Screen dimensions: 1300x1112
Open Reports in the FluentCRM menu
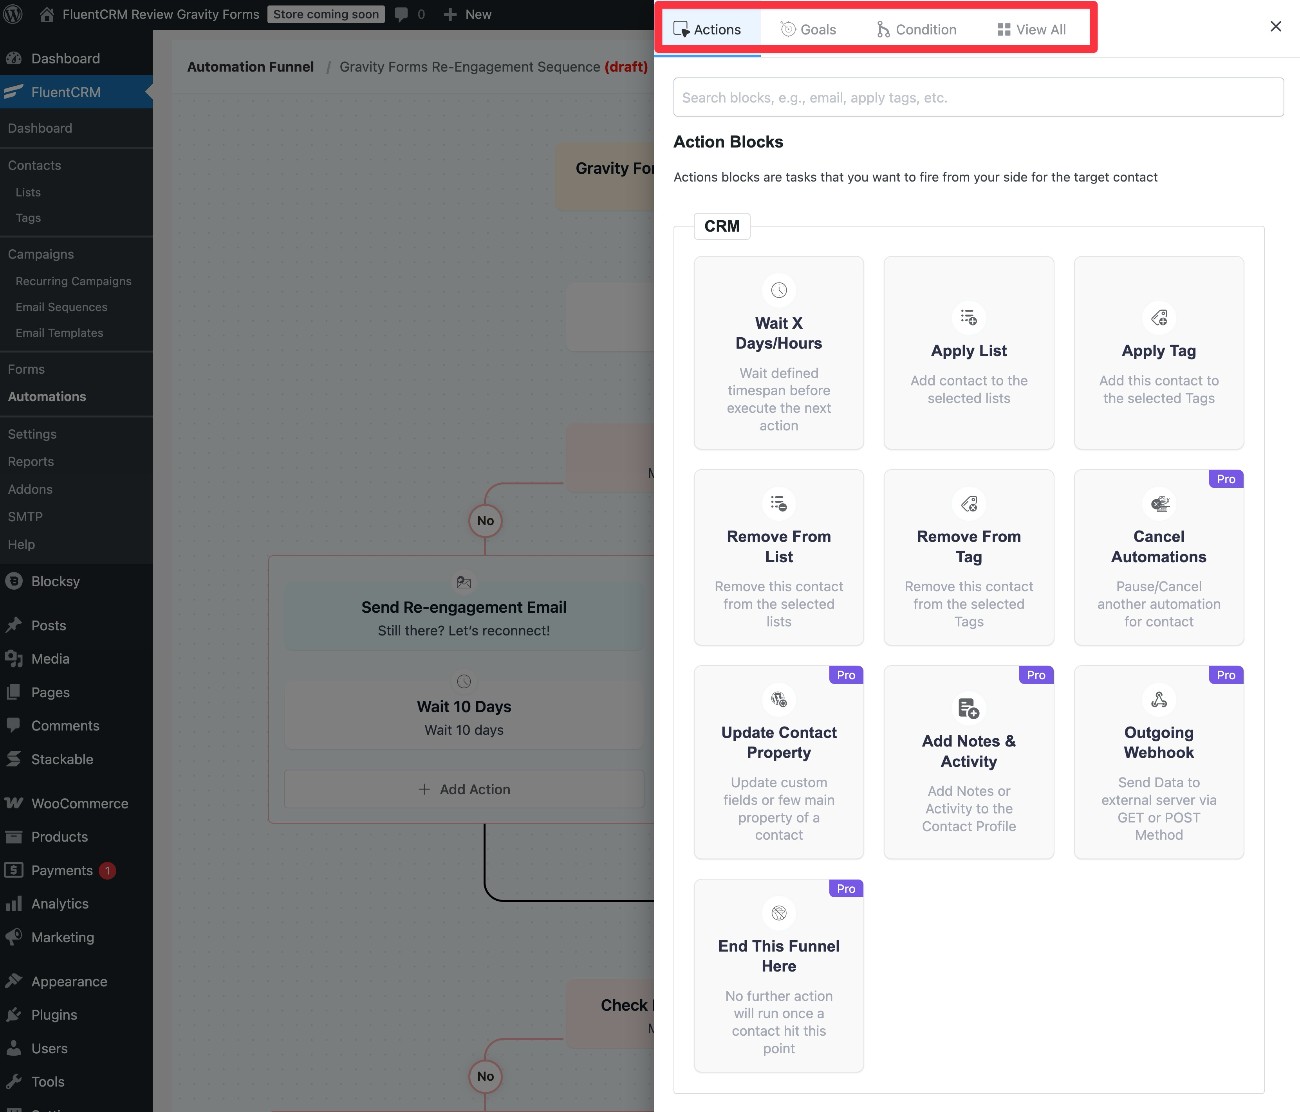coord(31,462)
